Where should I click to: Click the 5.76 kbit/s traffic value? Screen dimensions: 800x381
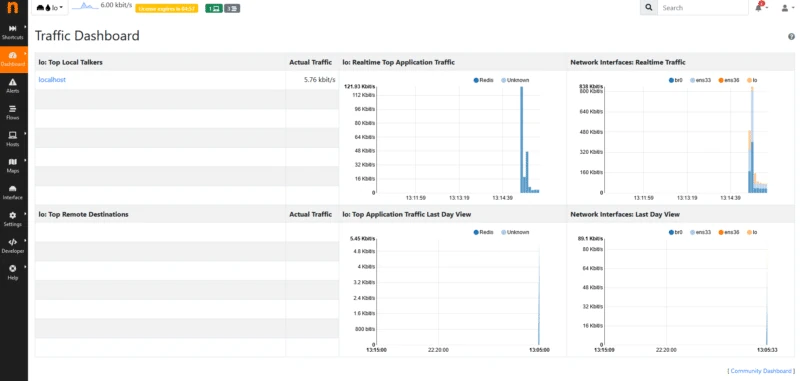319,80
